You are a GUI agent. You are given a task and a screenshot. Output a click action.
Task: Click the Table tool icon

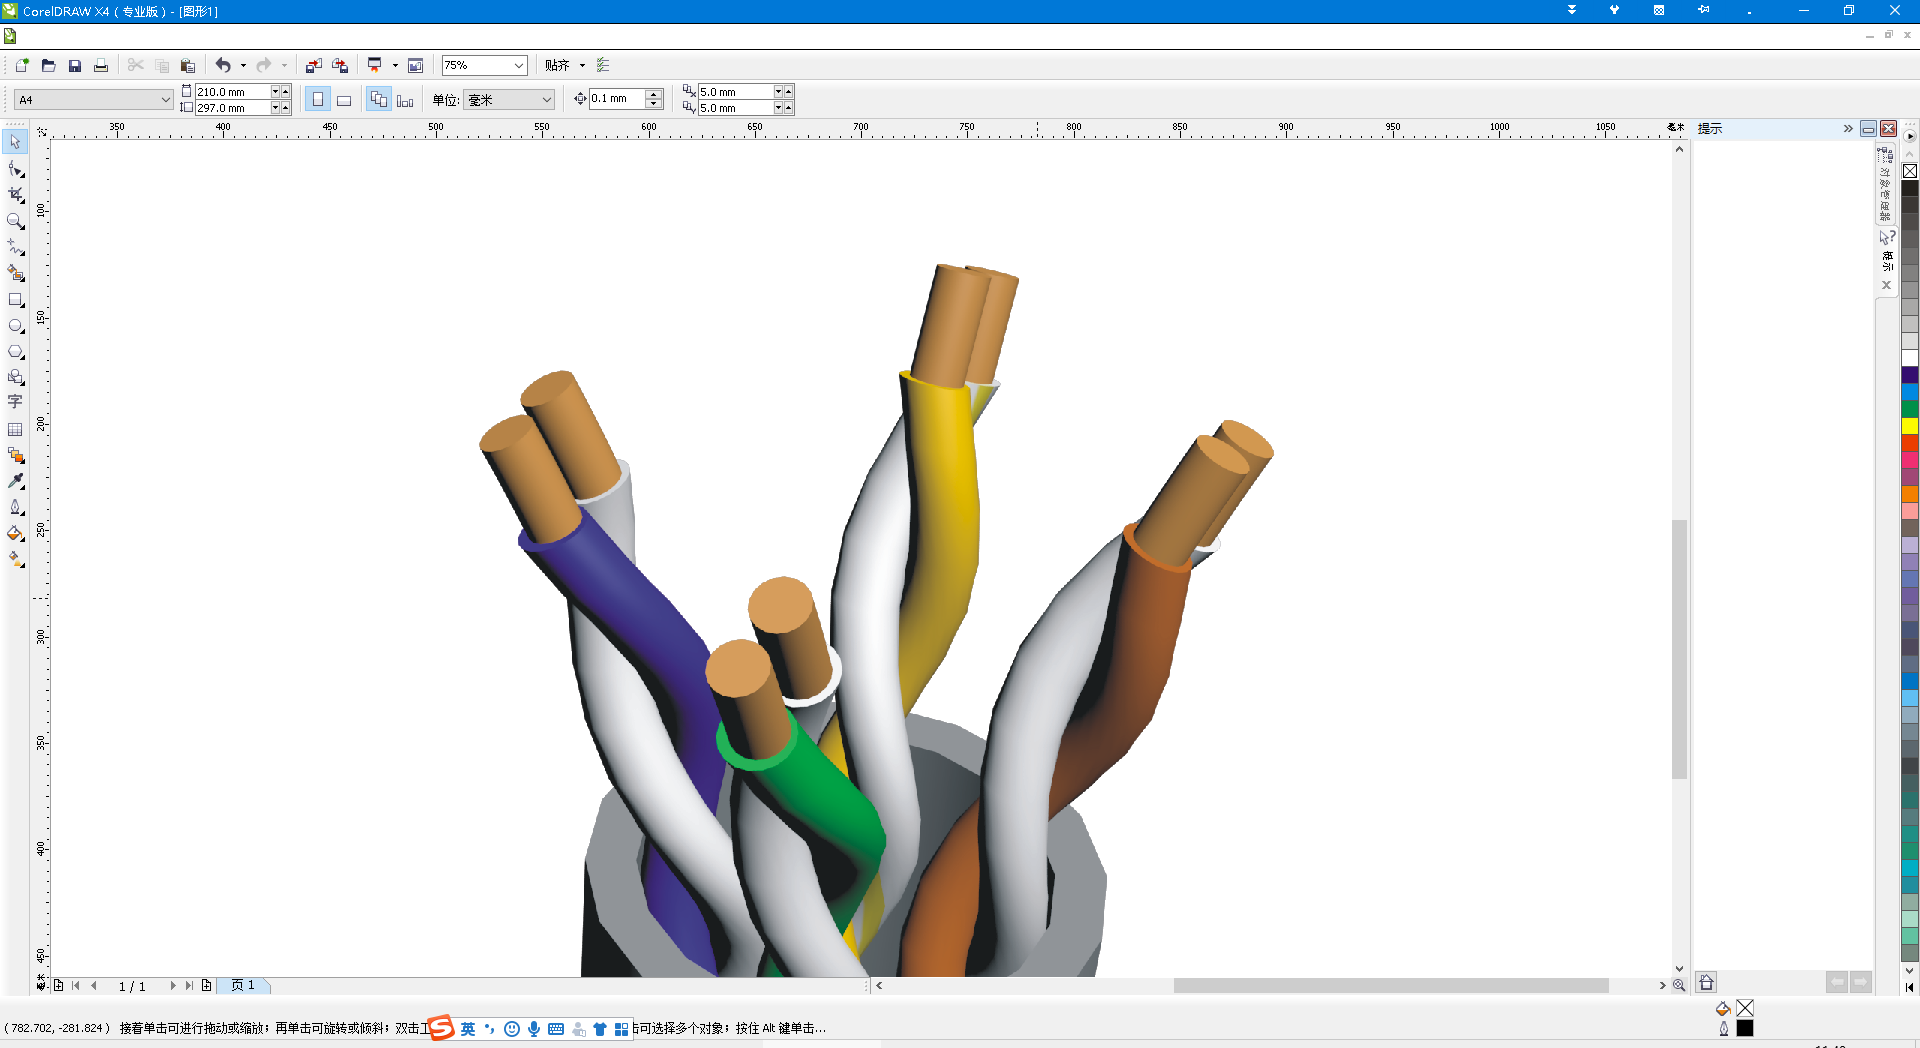[x=15, y=429]
